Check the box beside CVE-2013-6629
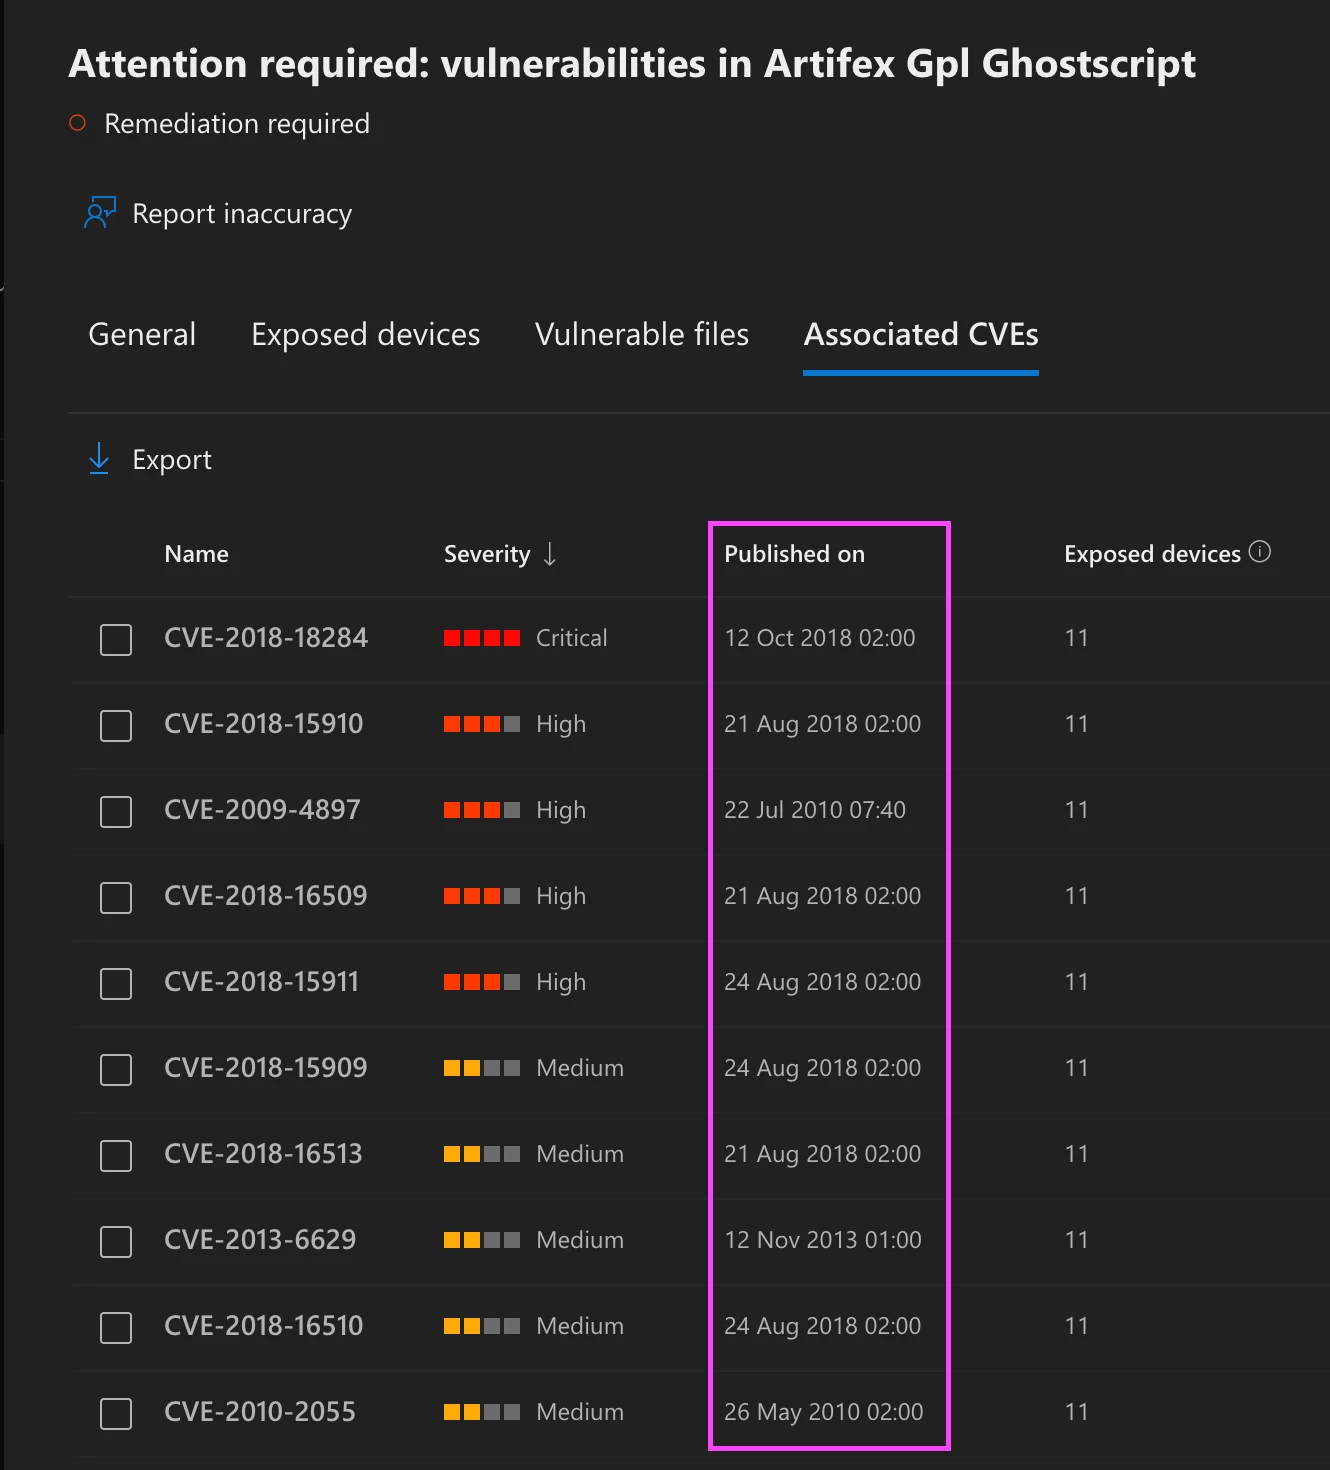The image size is (1330, 1470). coord(116,1241)
